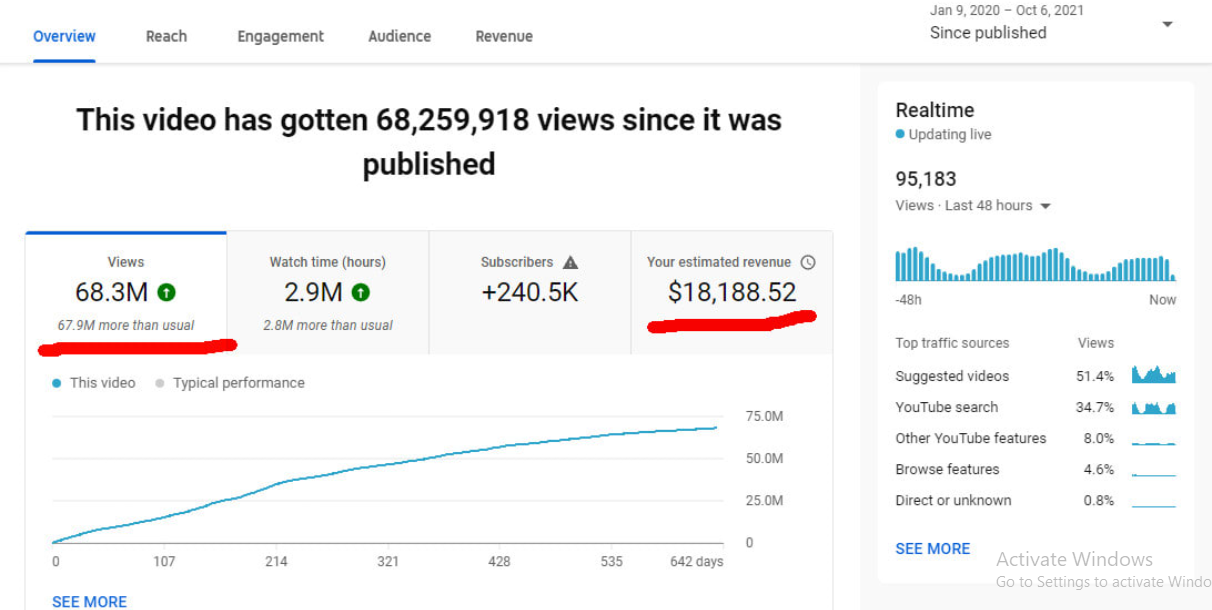The image size is (1212, 610).
Task: Click SEE MORE in the Realtime panel
Action: [932, 548]
